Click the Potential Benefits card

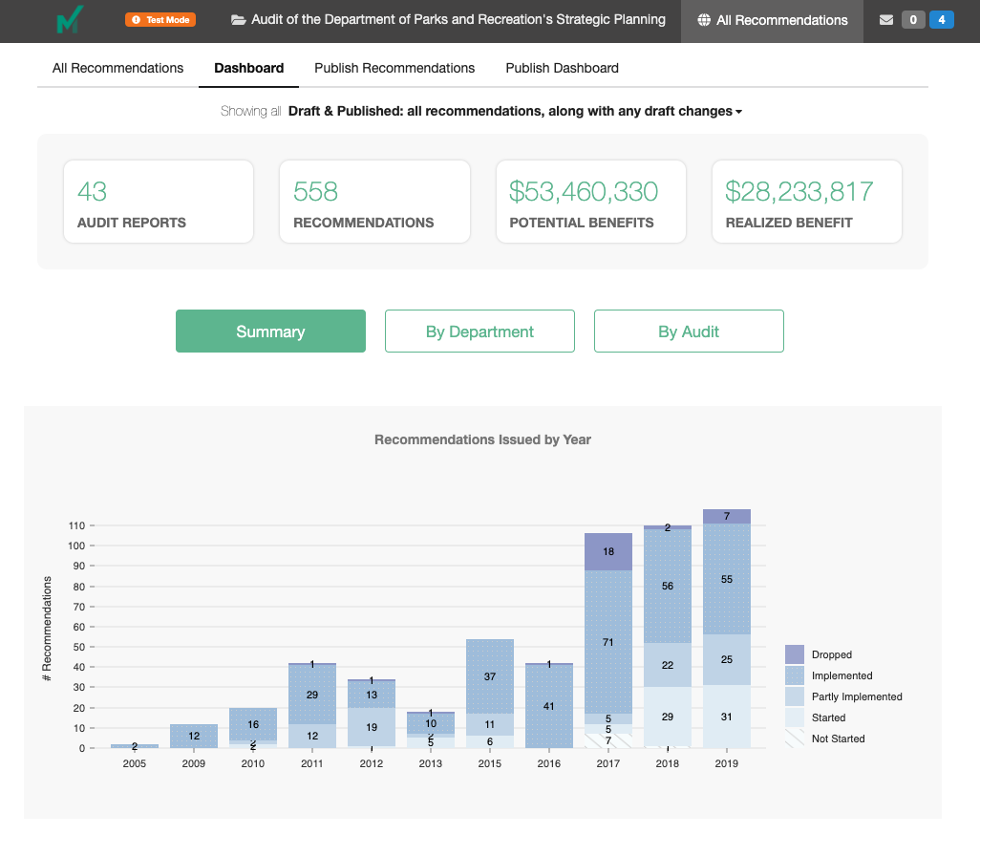591,202
